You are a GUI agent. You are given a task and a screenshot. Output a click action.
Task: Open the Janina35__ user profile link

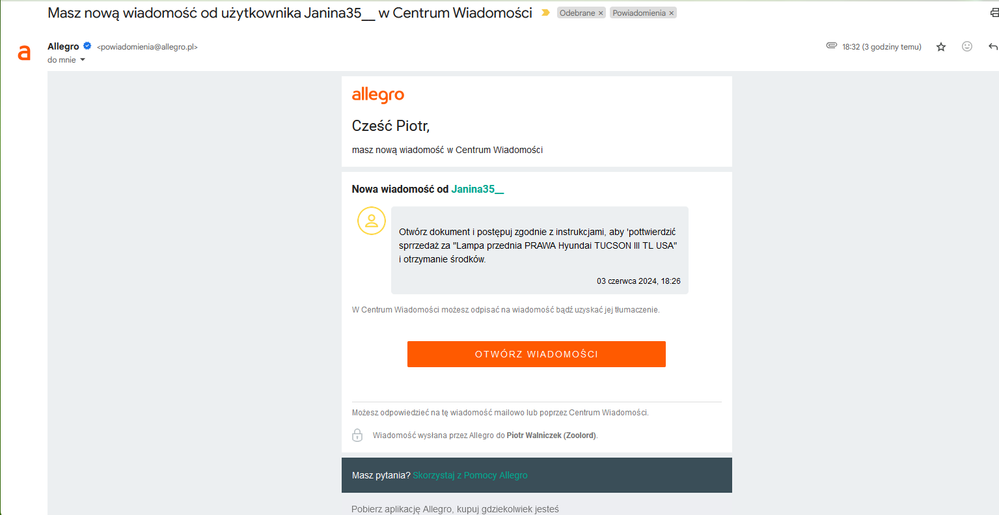pyautogui.click(x=477, y=189)
